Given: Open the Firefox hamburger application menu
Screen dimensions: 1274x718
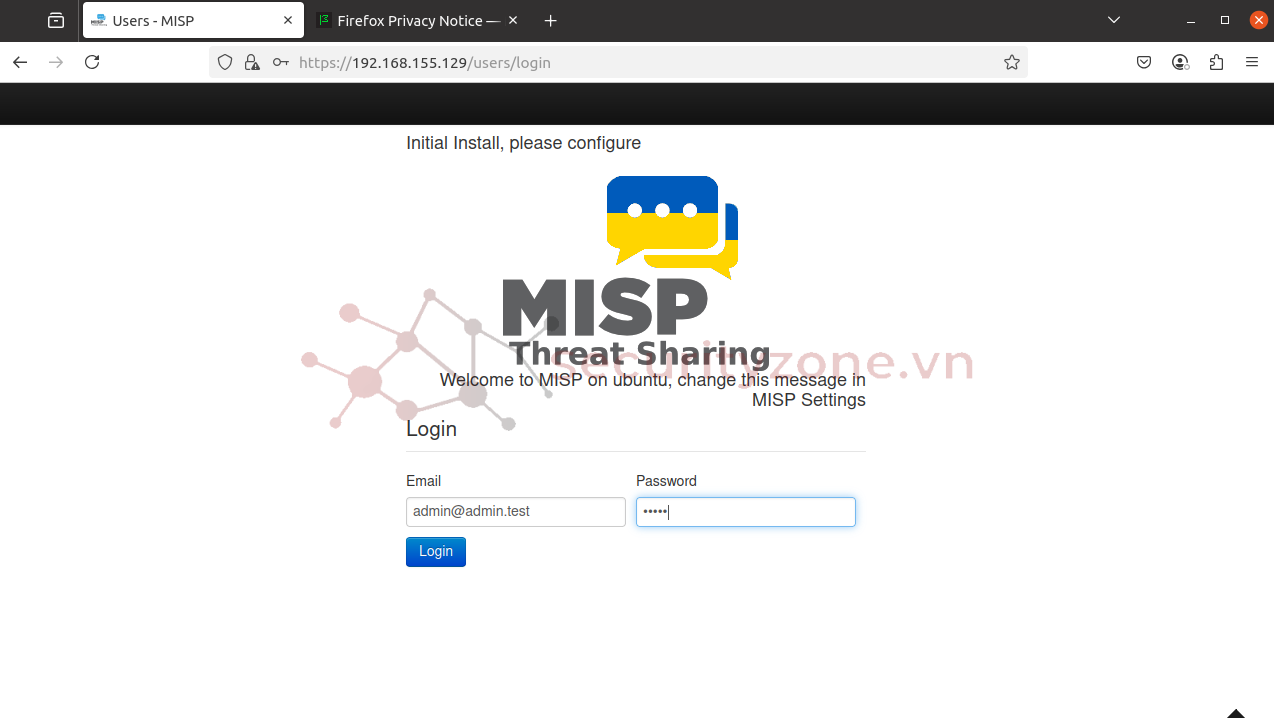Looking at the screenshot, I should [1252, 62].
